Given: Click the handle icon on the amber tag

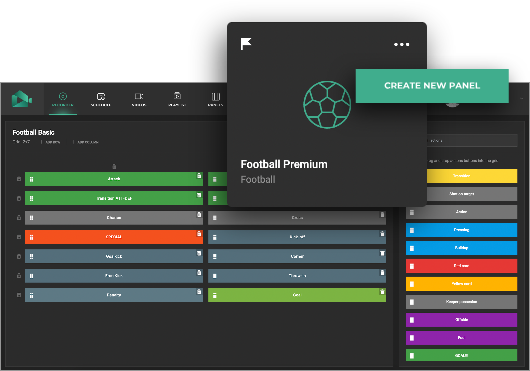Looking at the screenshot, I should click(412, 284).
